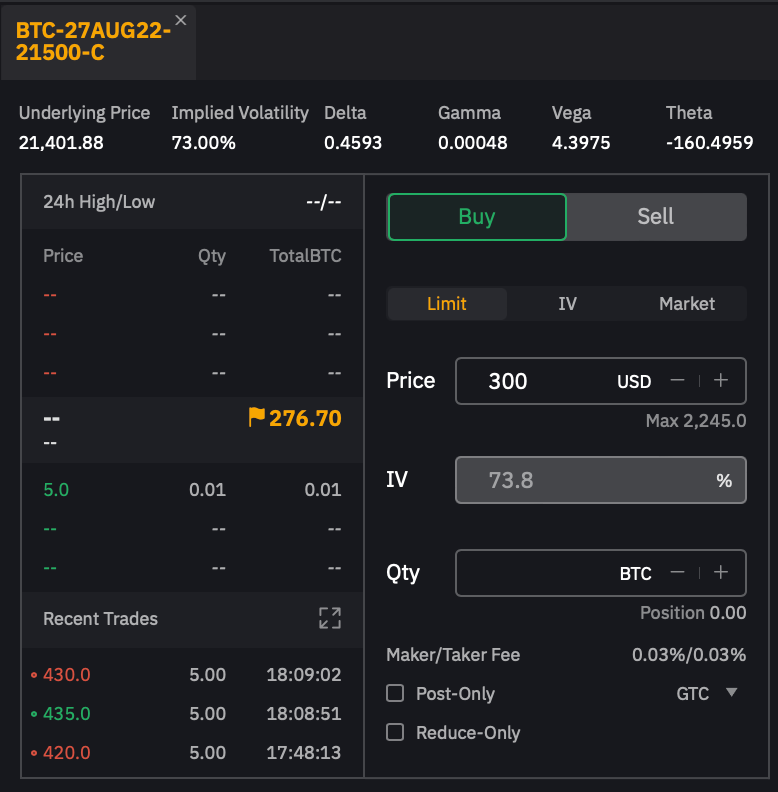This screenshot has height=792, width=778.
Task: Decrease the Price with minus button
Action: 677,381
